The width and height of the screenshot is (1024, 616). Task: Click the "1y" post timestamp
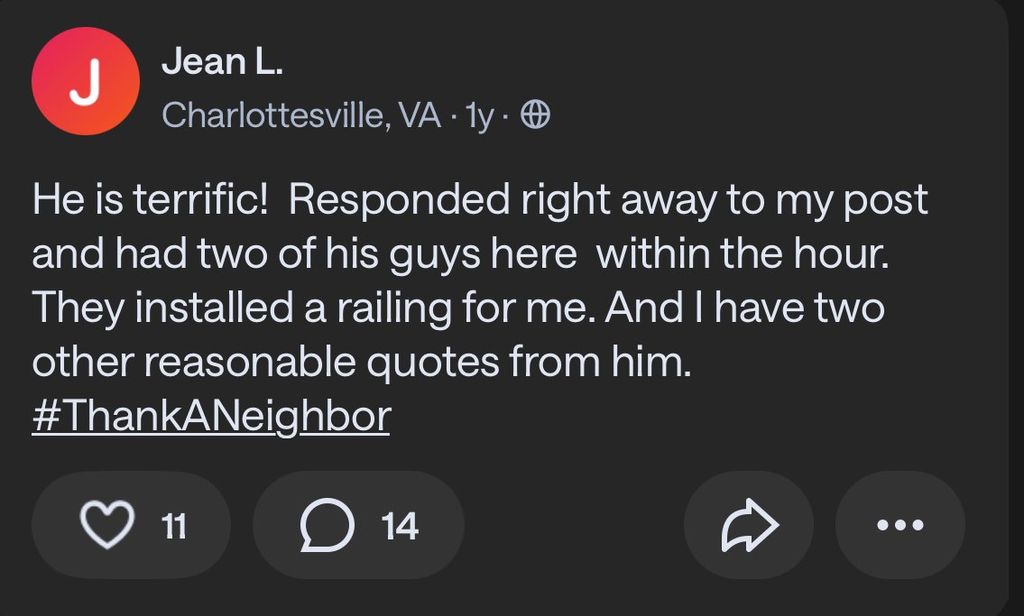(x=480, y=117)
